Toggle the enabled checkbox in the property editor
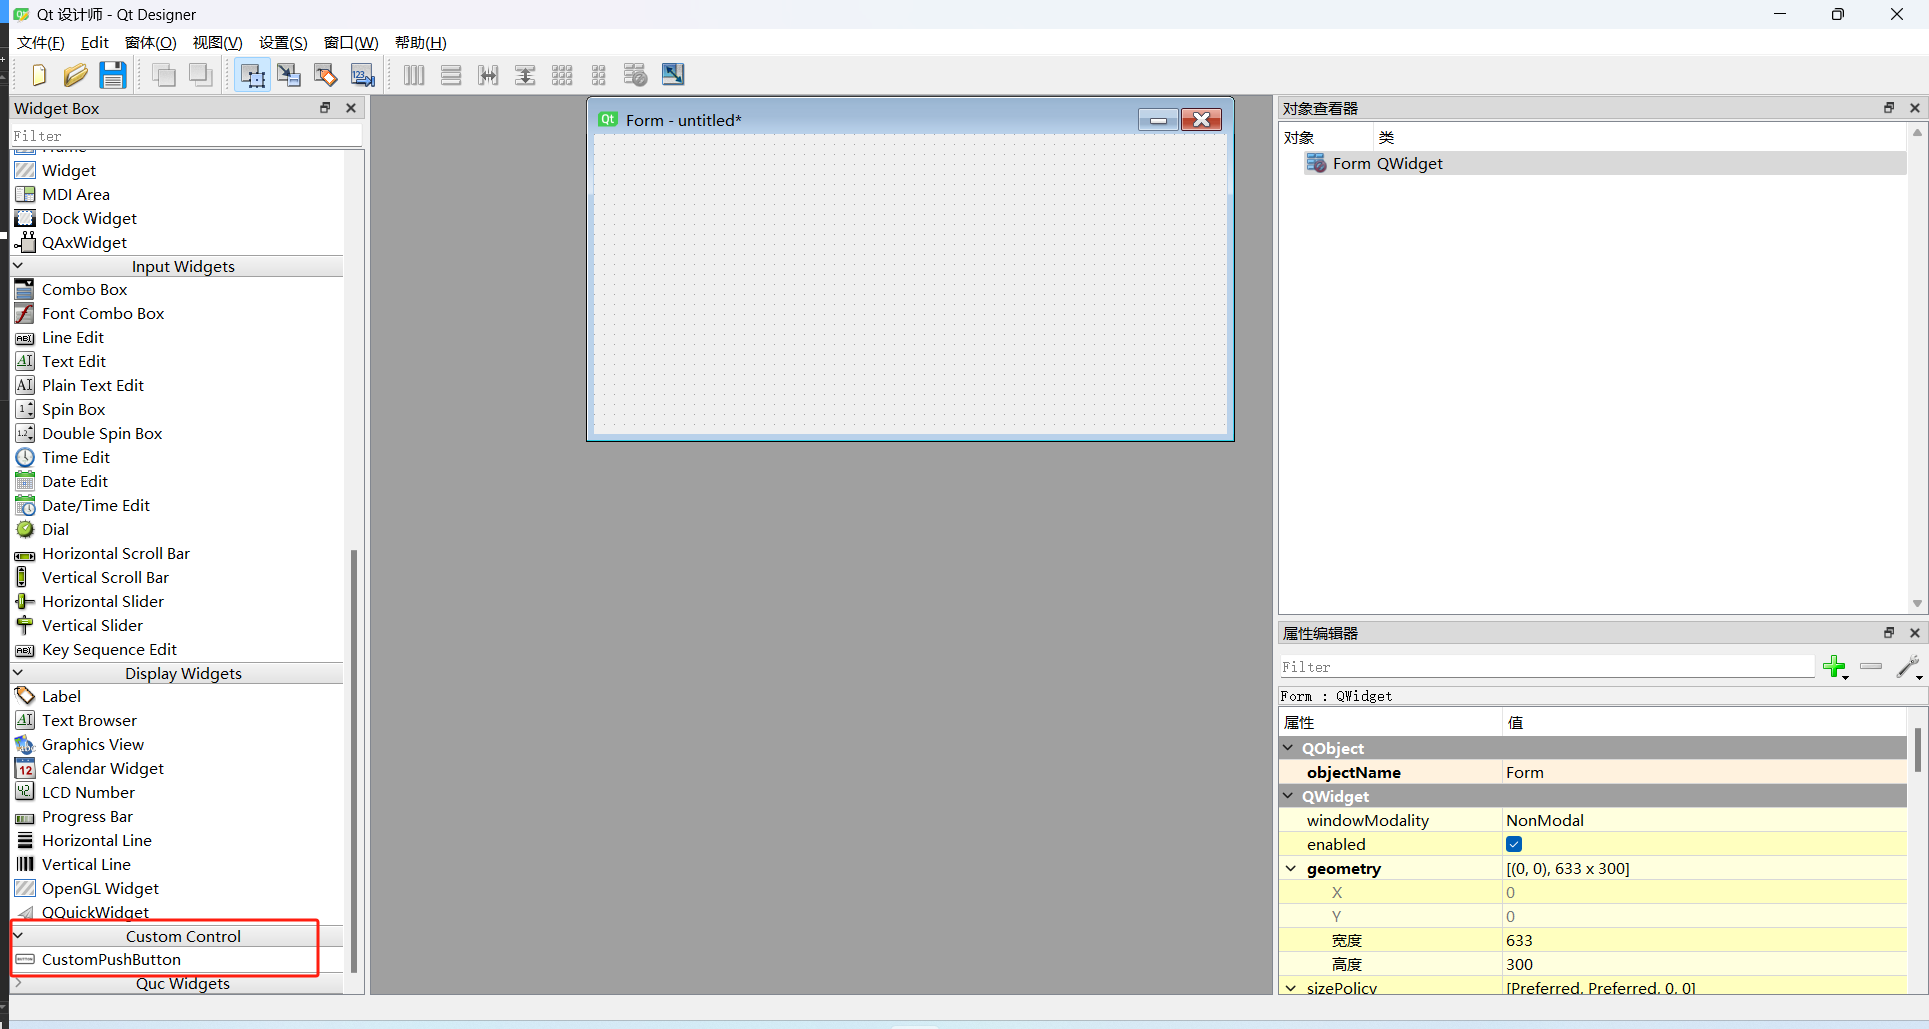 coord(1513,844)
